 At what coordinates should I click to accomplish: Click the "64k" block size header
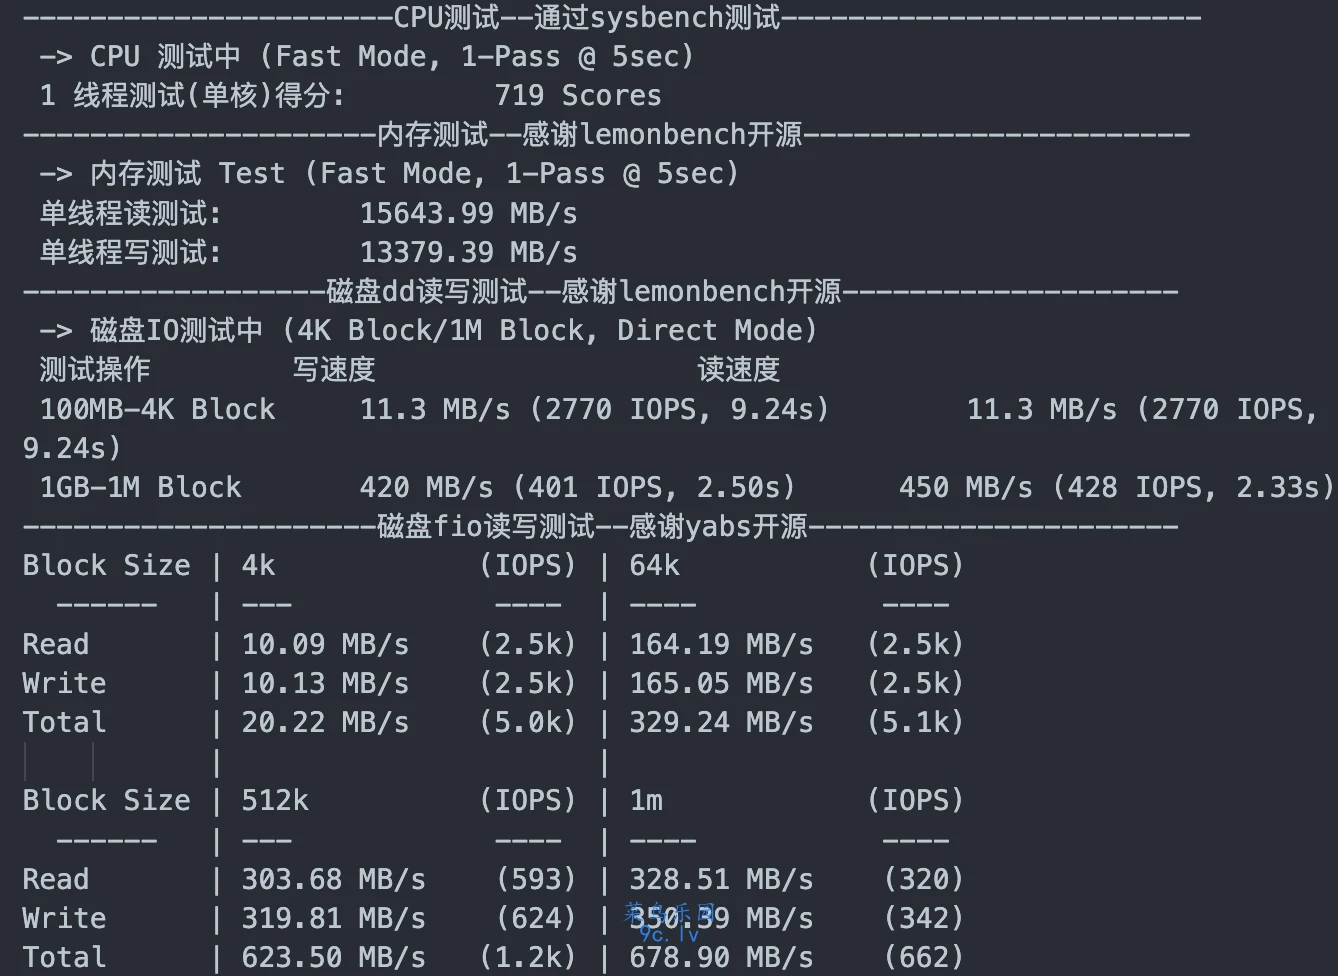[x=654, y=566]
